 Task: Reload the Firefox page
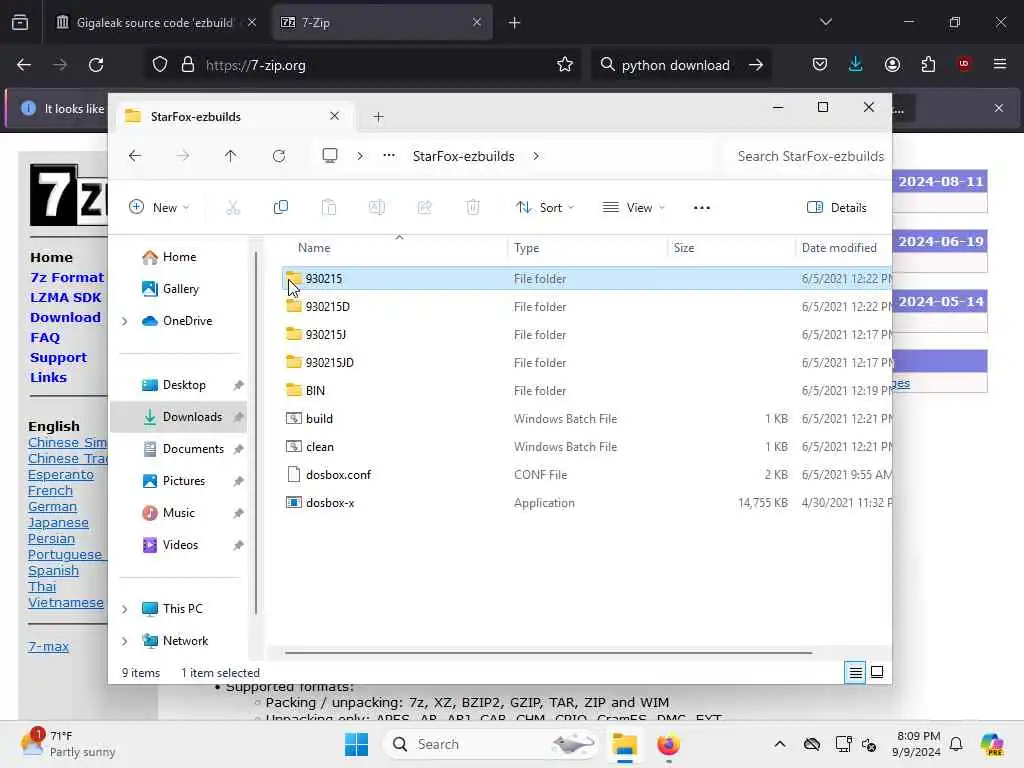click(x=96, y=65)
